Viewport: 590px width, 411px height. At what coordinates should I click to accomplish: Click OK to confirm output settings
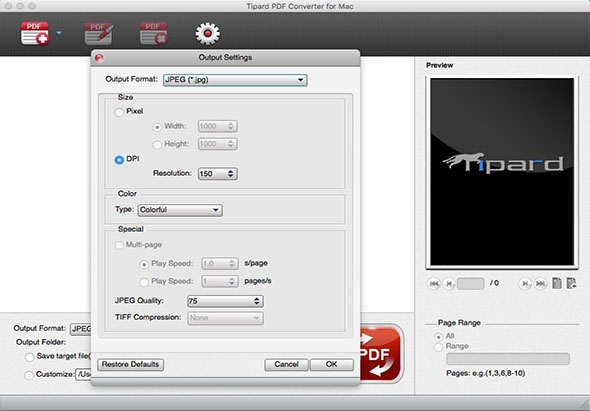click(x=331, y=364)
